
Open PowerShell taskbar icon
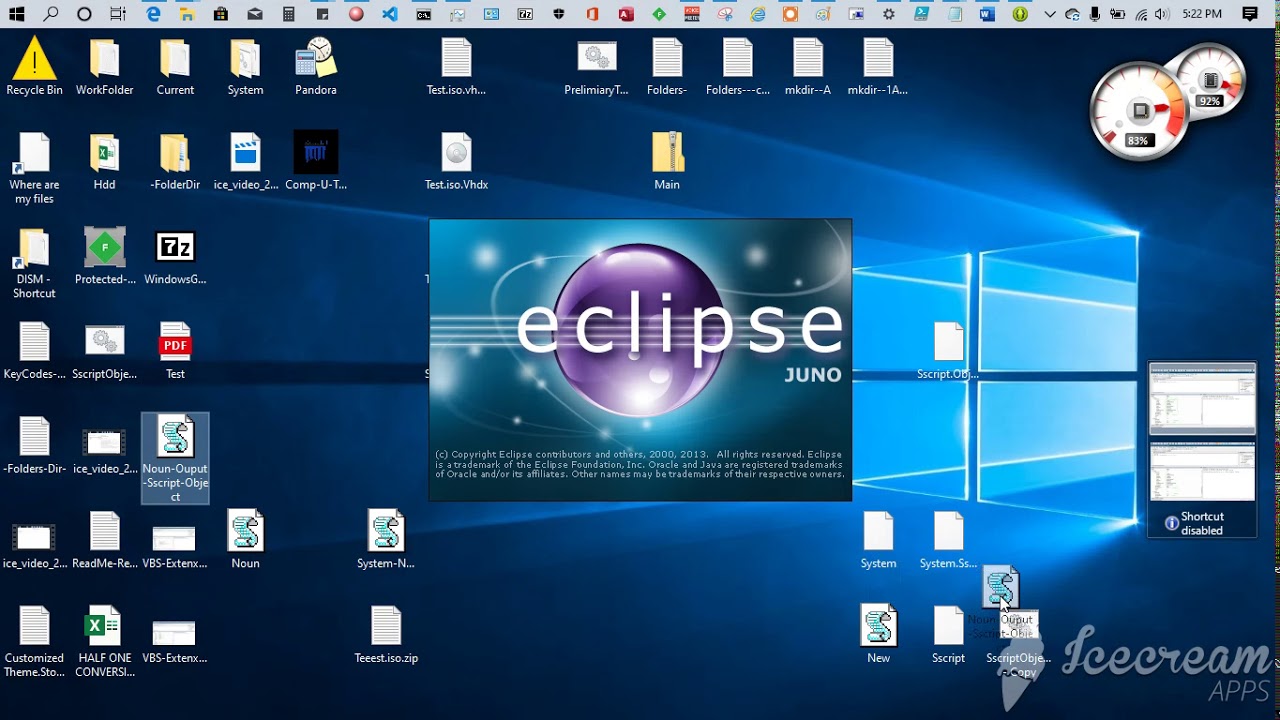pyautogui.click(x=922, y=14)
